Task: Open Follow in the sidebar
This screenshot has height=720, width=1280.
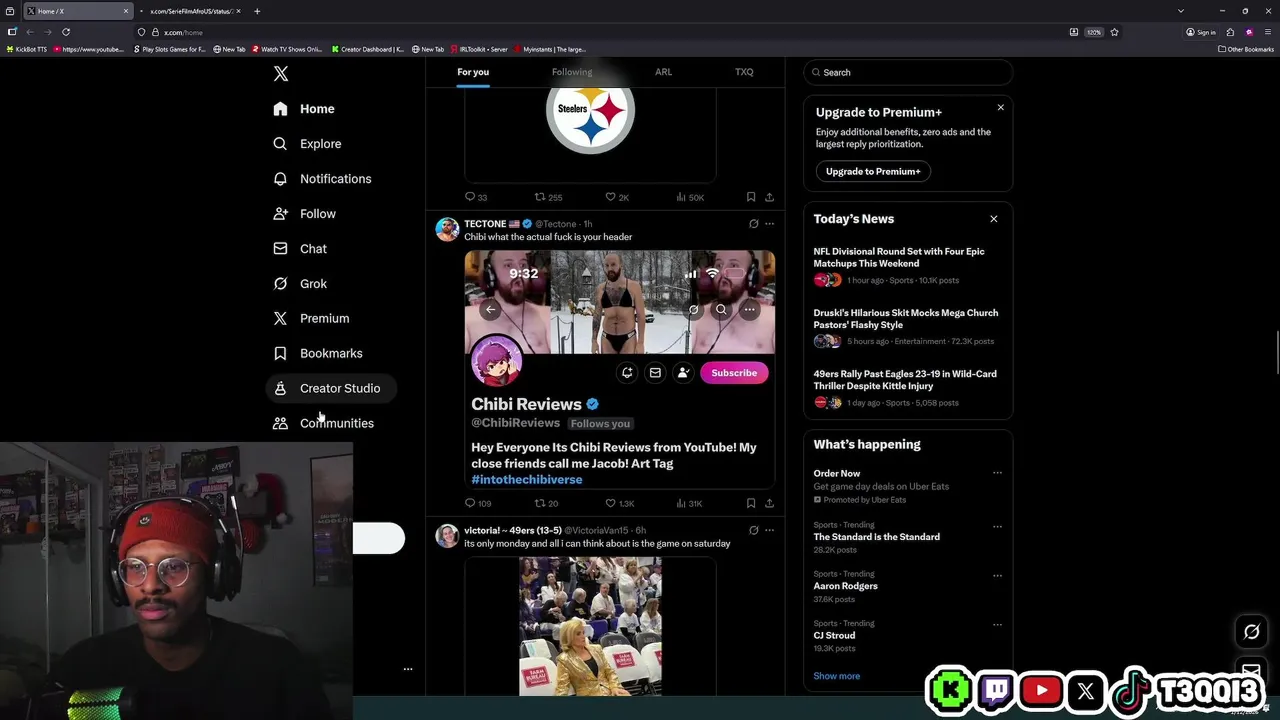Action: pyautogui.click(x=304, y=214)
